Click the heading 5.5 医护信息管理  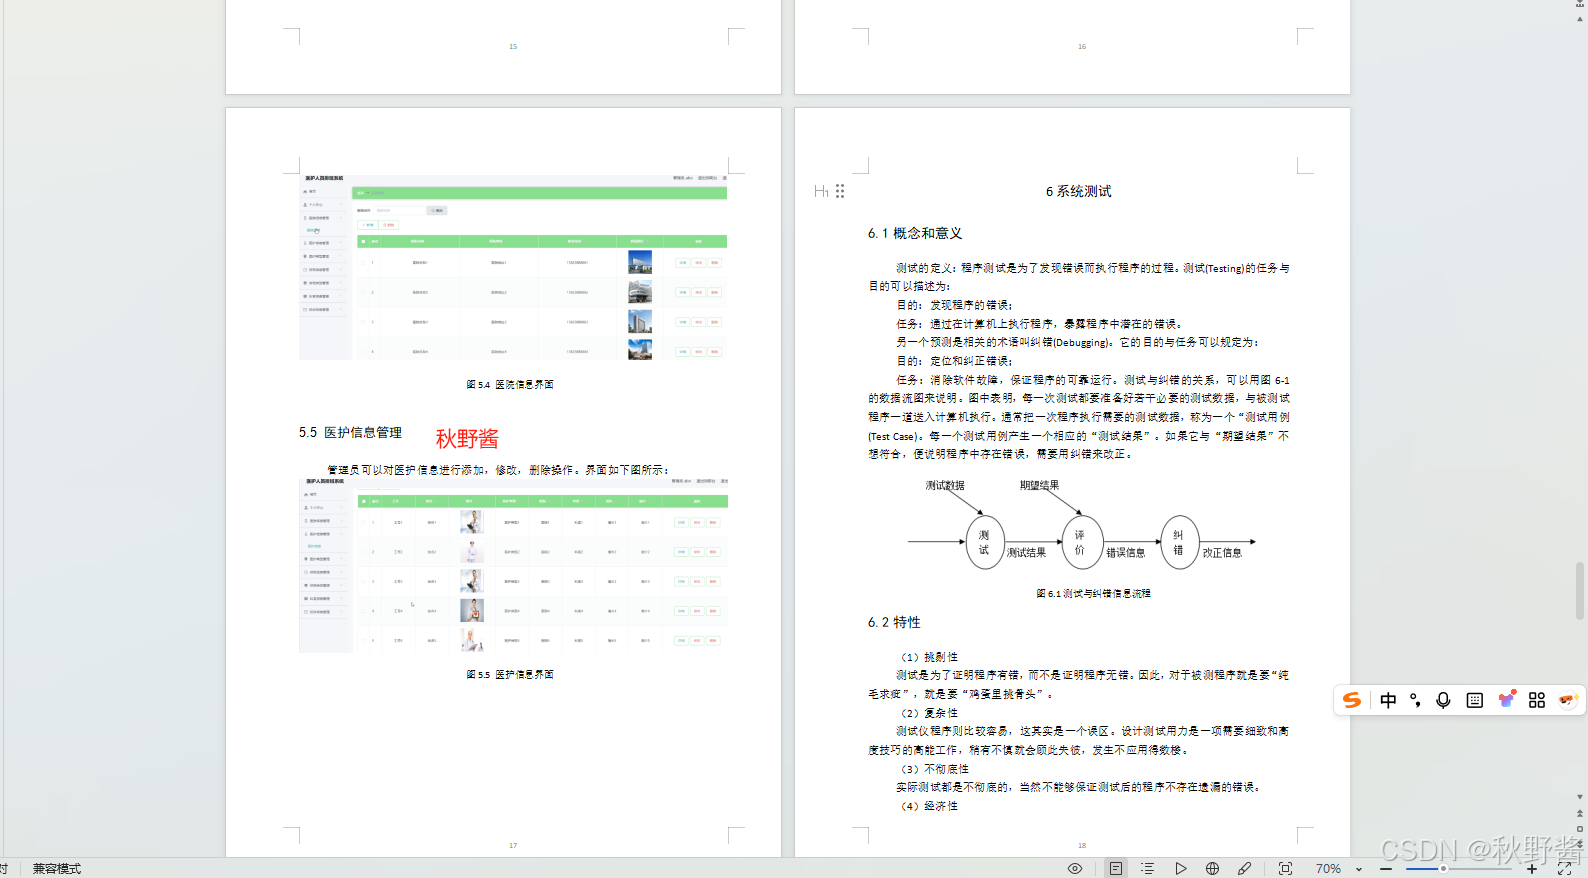(350, 432)
